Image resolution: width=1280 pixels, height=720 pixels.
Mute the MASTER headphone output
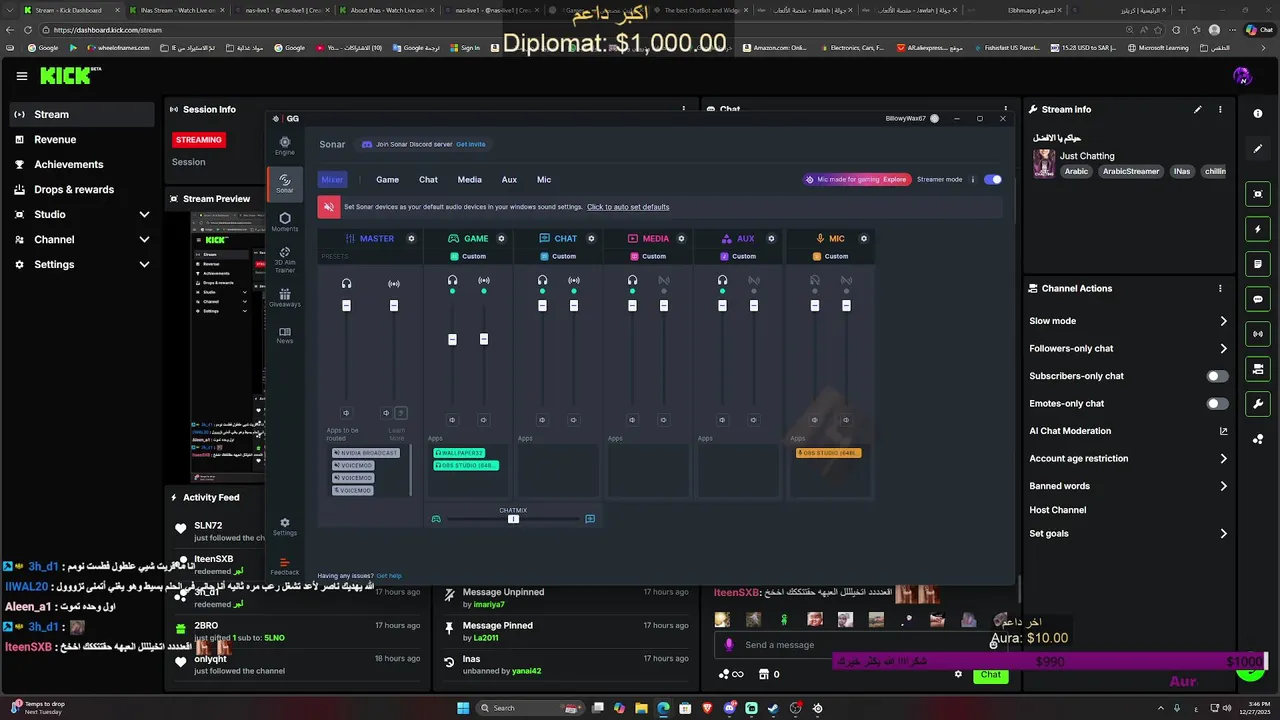point(346,413)
